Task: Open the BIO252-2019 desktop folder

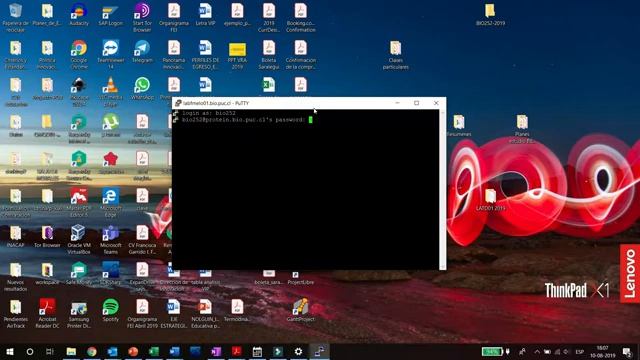Action: [x=490, y=15]
